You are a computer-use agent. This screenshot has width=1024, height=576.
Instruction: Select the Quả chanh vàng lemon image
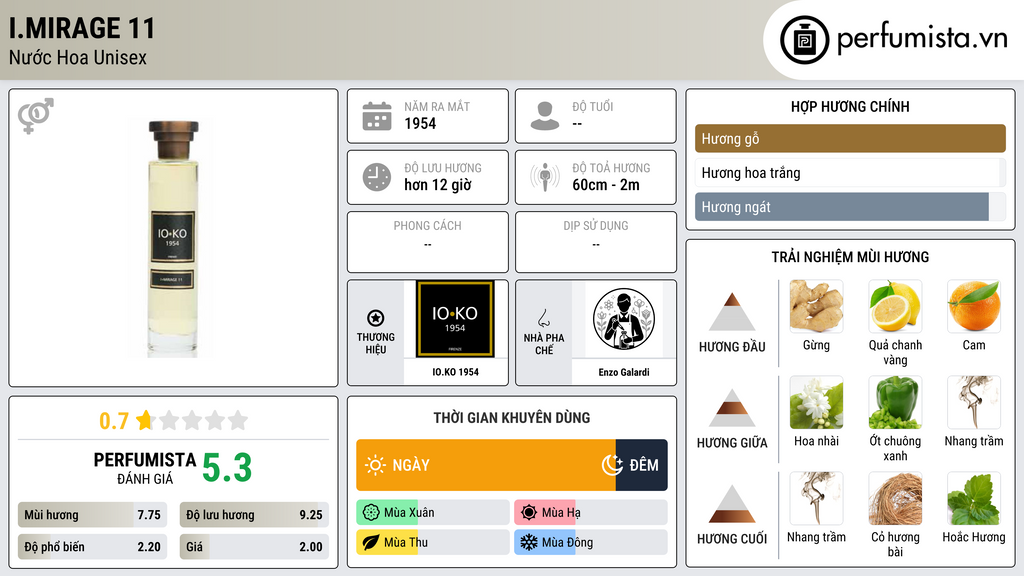tap(895, 306)
